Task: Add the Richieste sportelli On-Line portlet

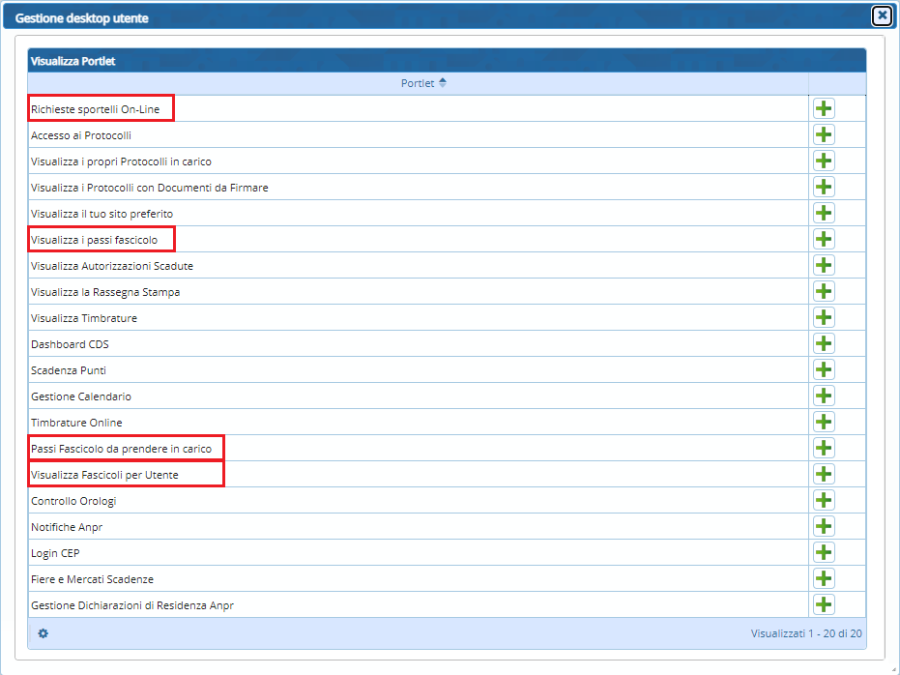Action: tap(823, 109)
